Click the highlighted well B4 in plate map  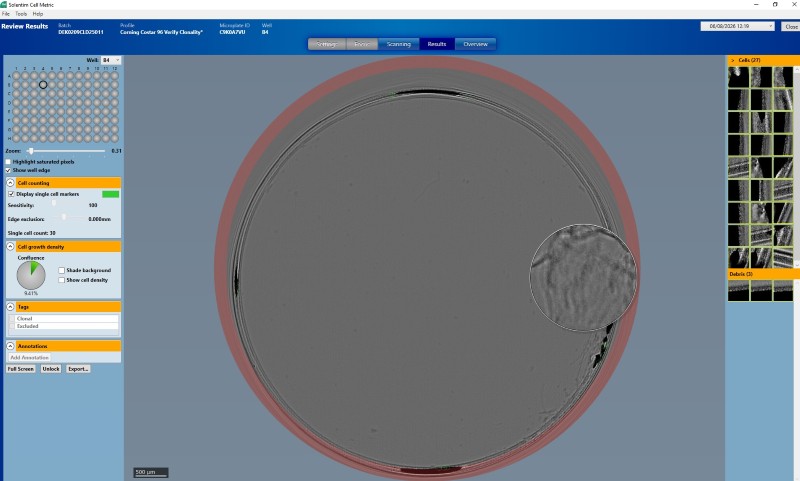click(x=43, y=85)
